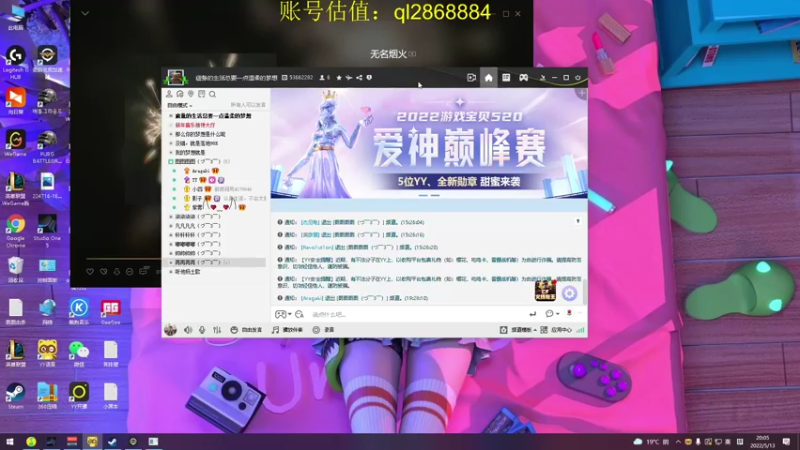Click the free speech (自由发言) button
This screenshot has width=800, height=450.
(246, 330)
